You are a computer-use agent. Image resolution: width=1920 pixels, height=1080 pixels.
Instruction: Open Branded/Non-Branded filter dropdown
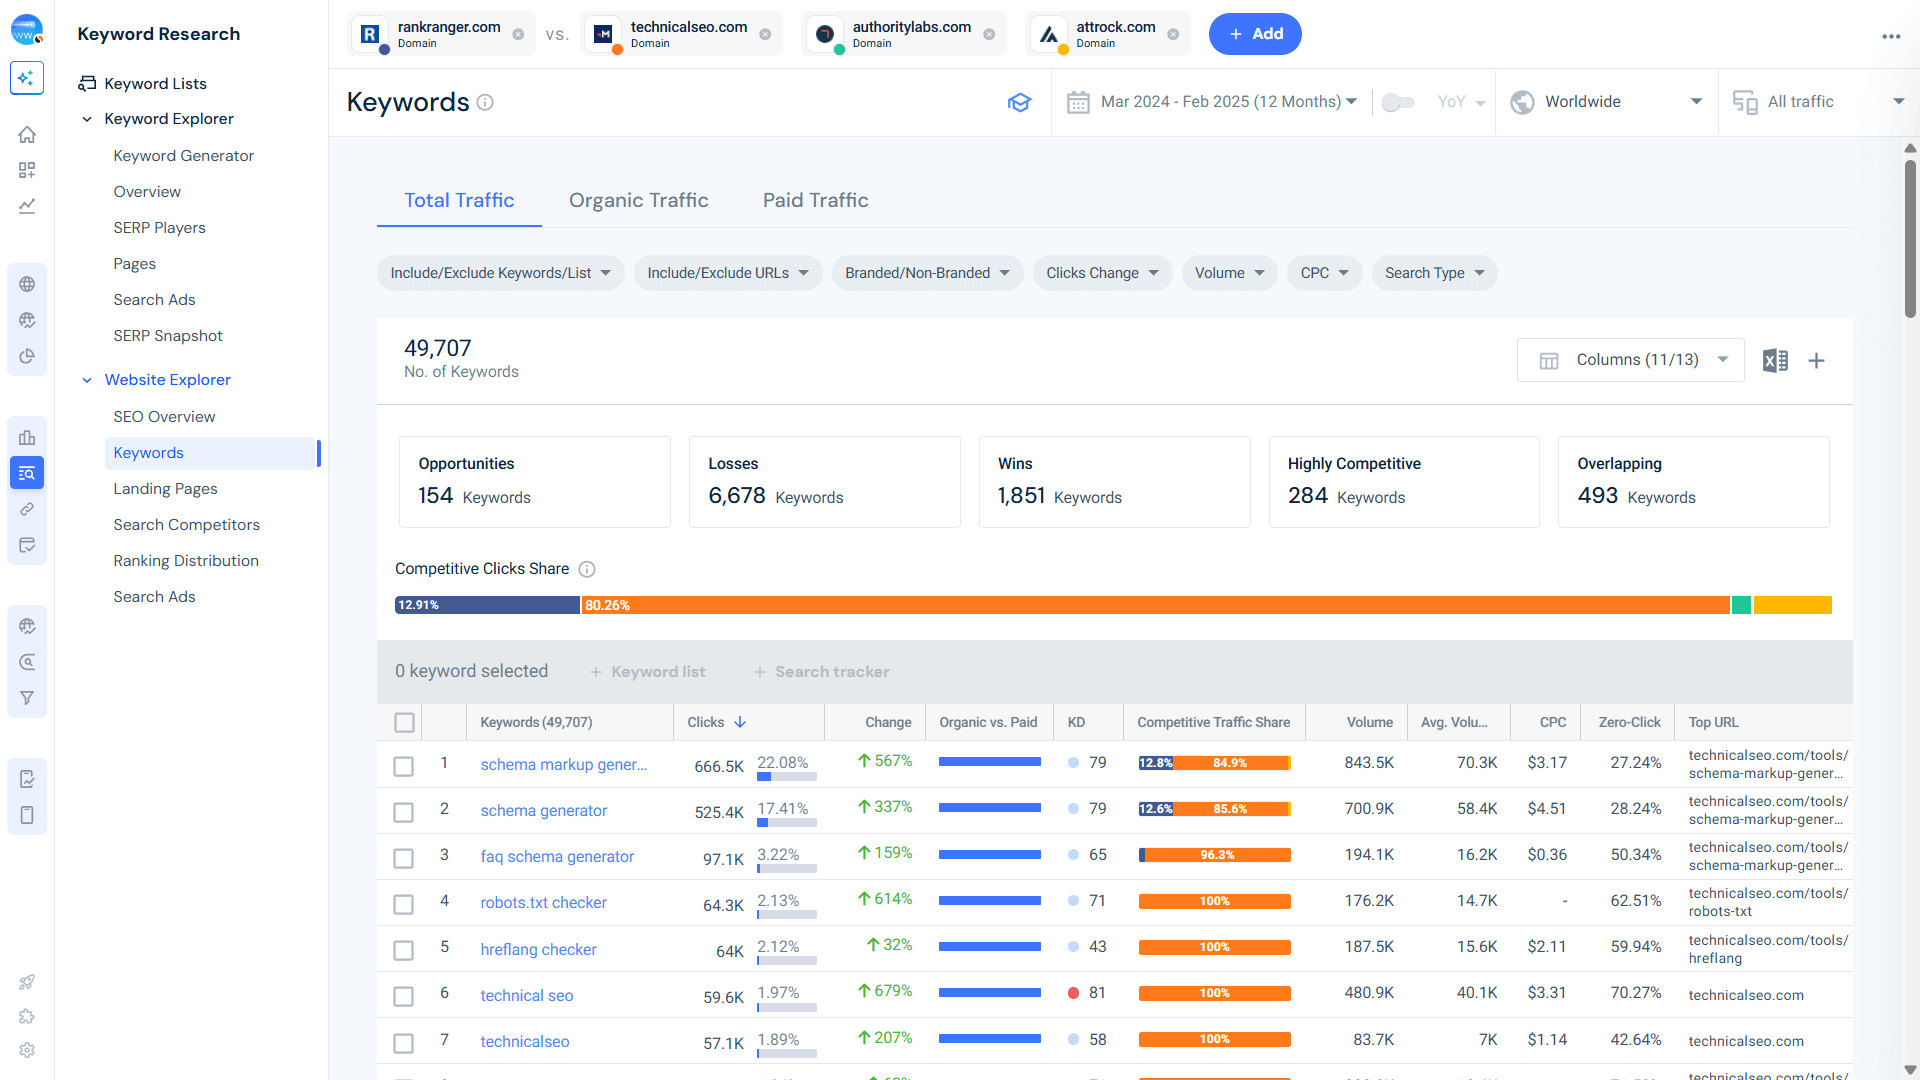pyautogui.click(x=927, y=273)
